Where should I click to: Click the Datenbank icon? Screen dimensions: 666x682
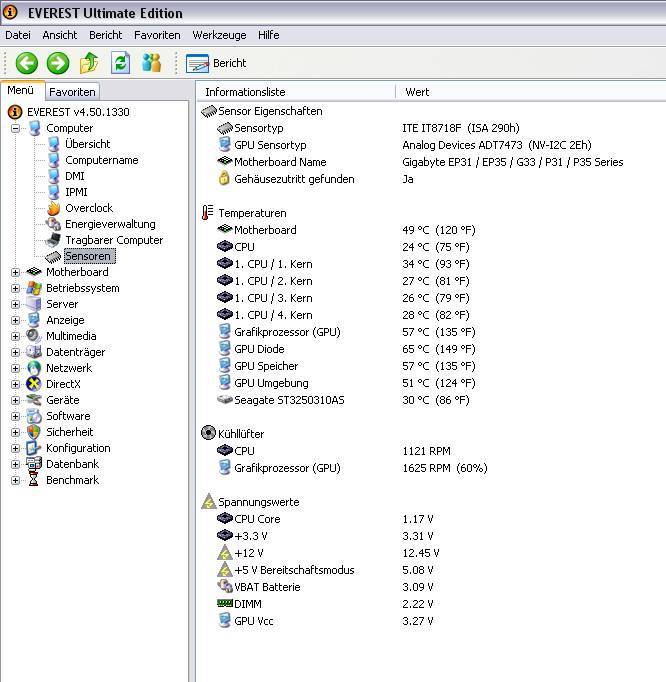(x=34, y=465)
